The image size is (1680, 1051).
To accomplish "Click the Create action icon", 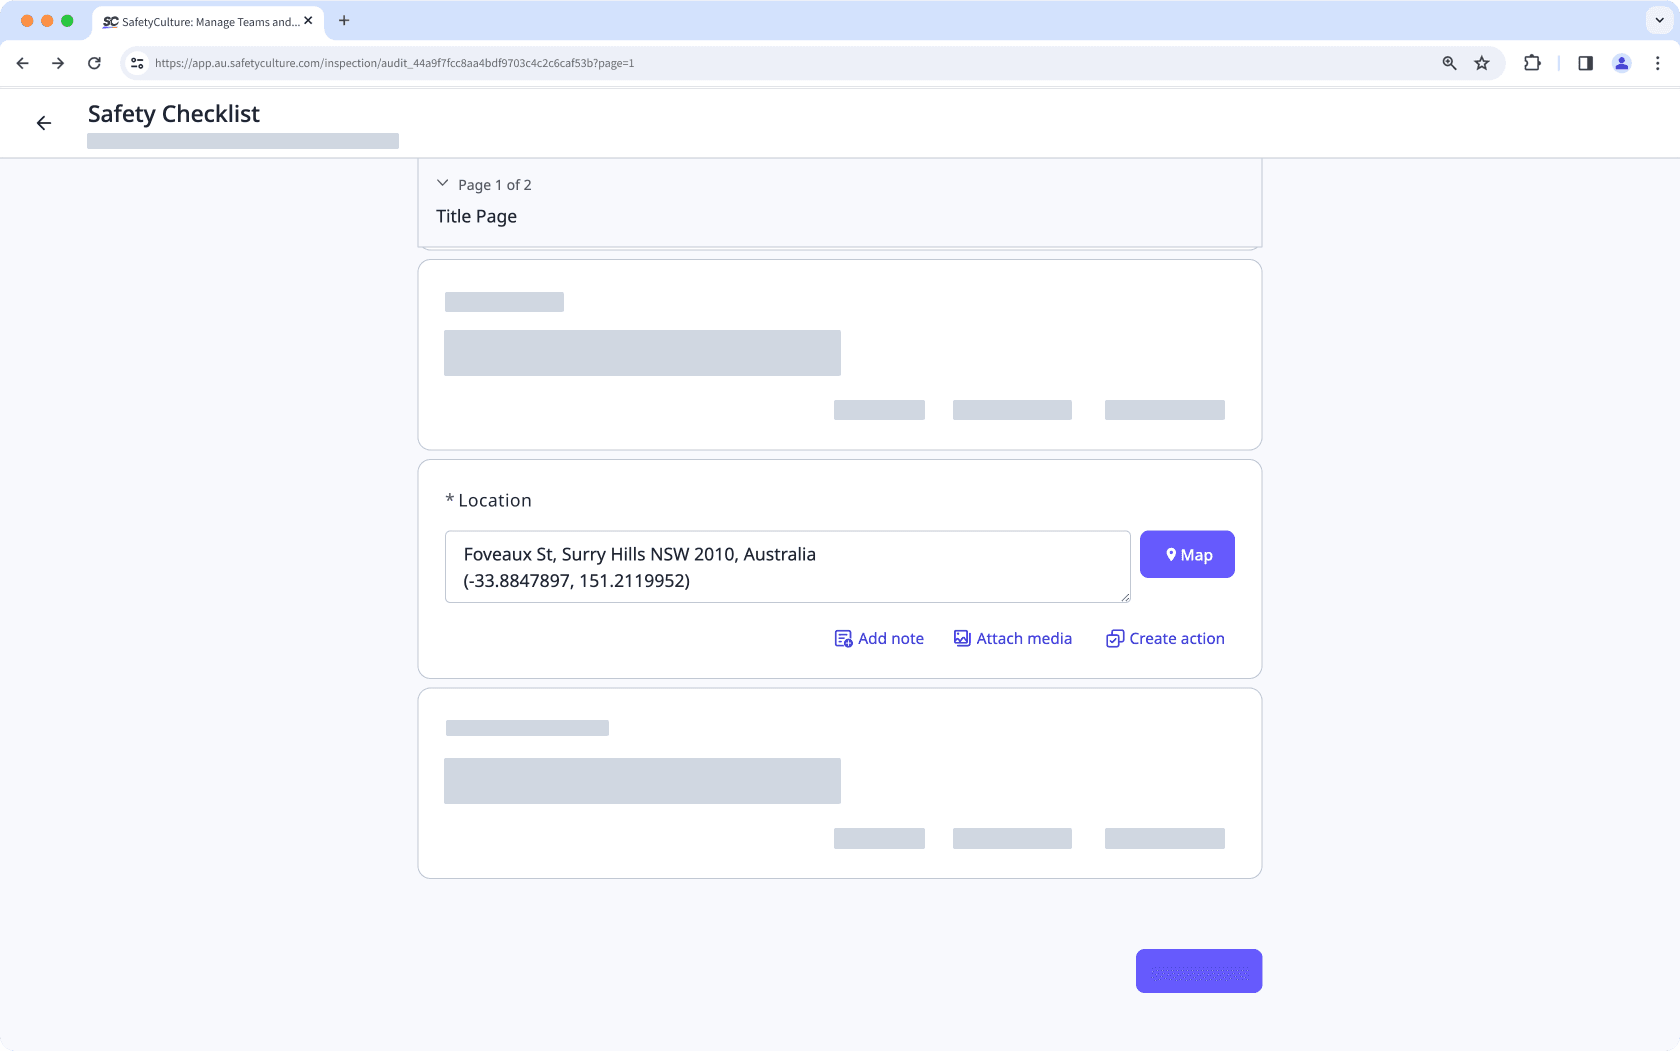I will 1115,639.
